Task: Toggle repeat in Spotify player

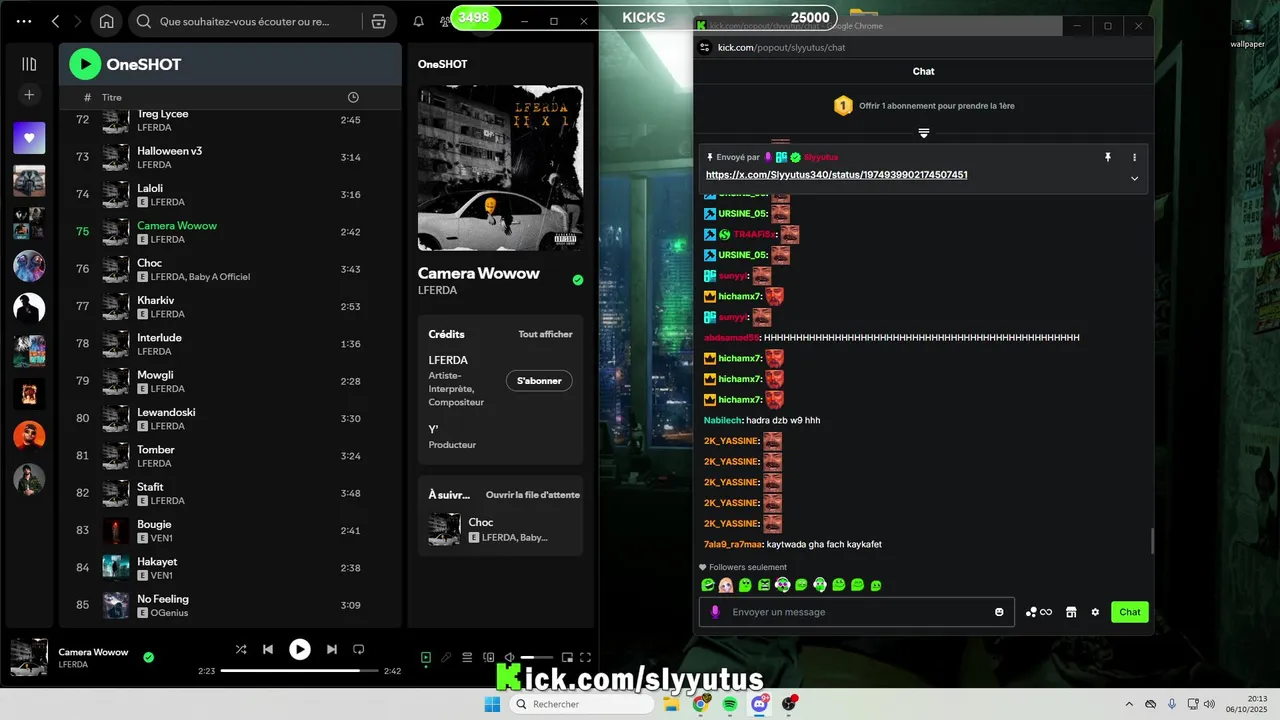Action: (x=359, y=649)
